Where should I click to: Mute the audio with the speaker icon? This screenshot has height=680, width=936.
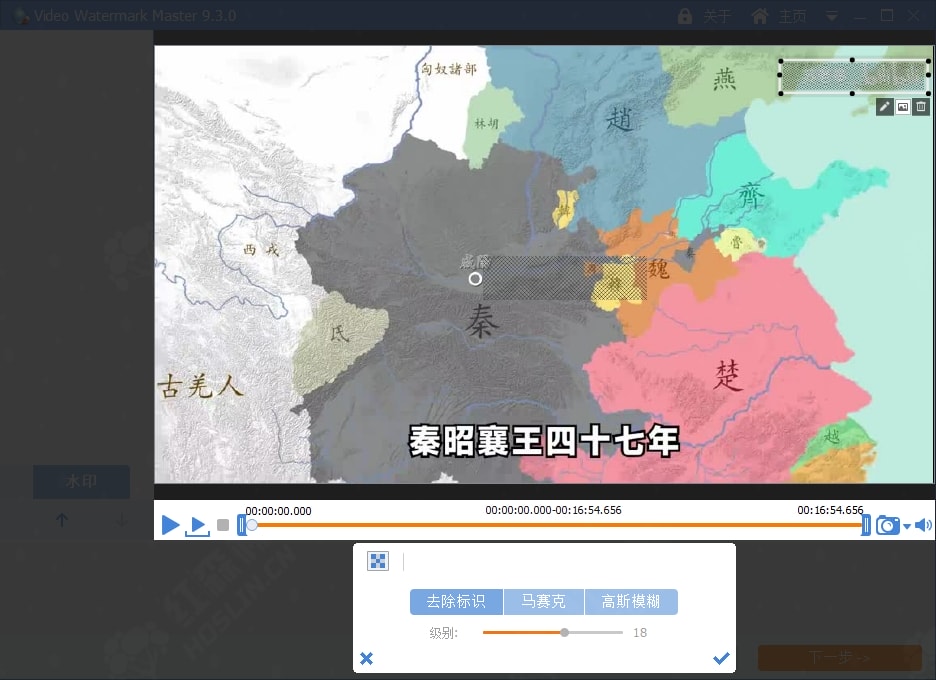coord(923,525)
